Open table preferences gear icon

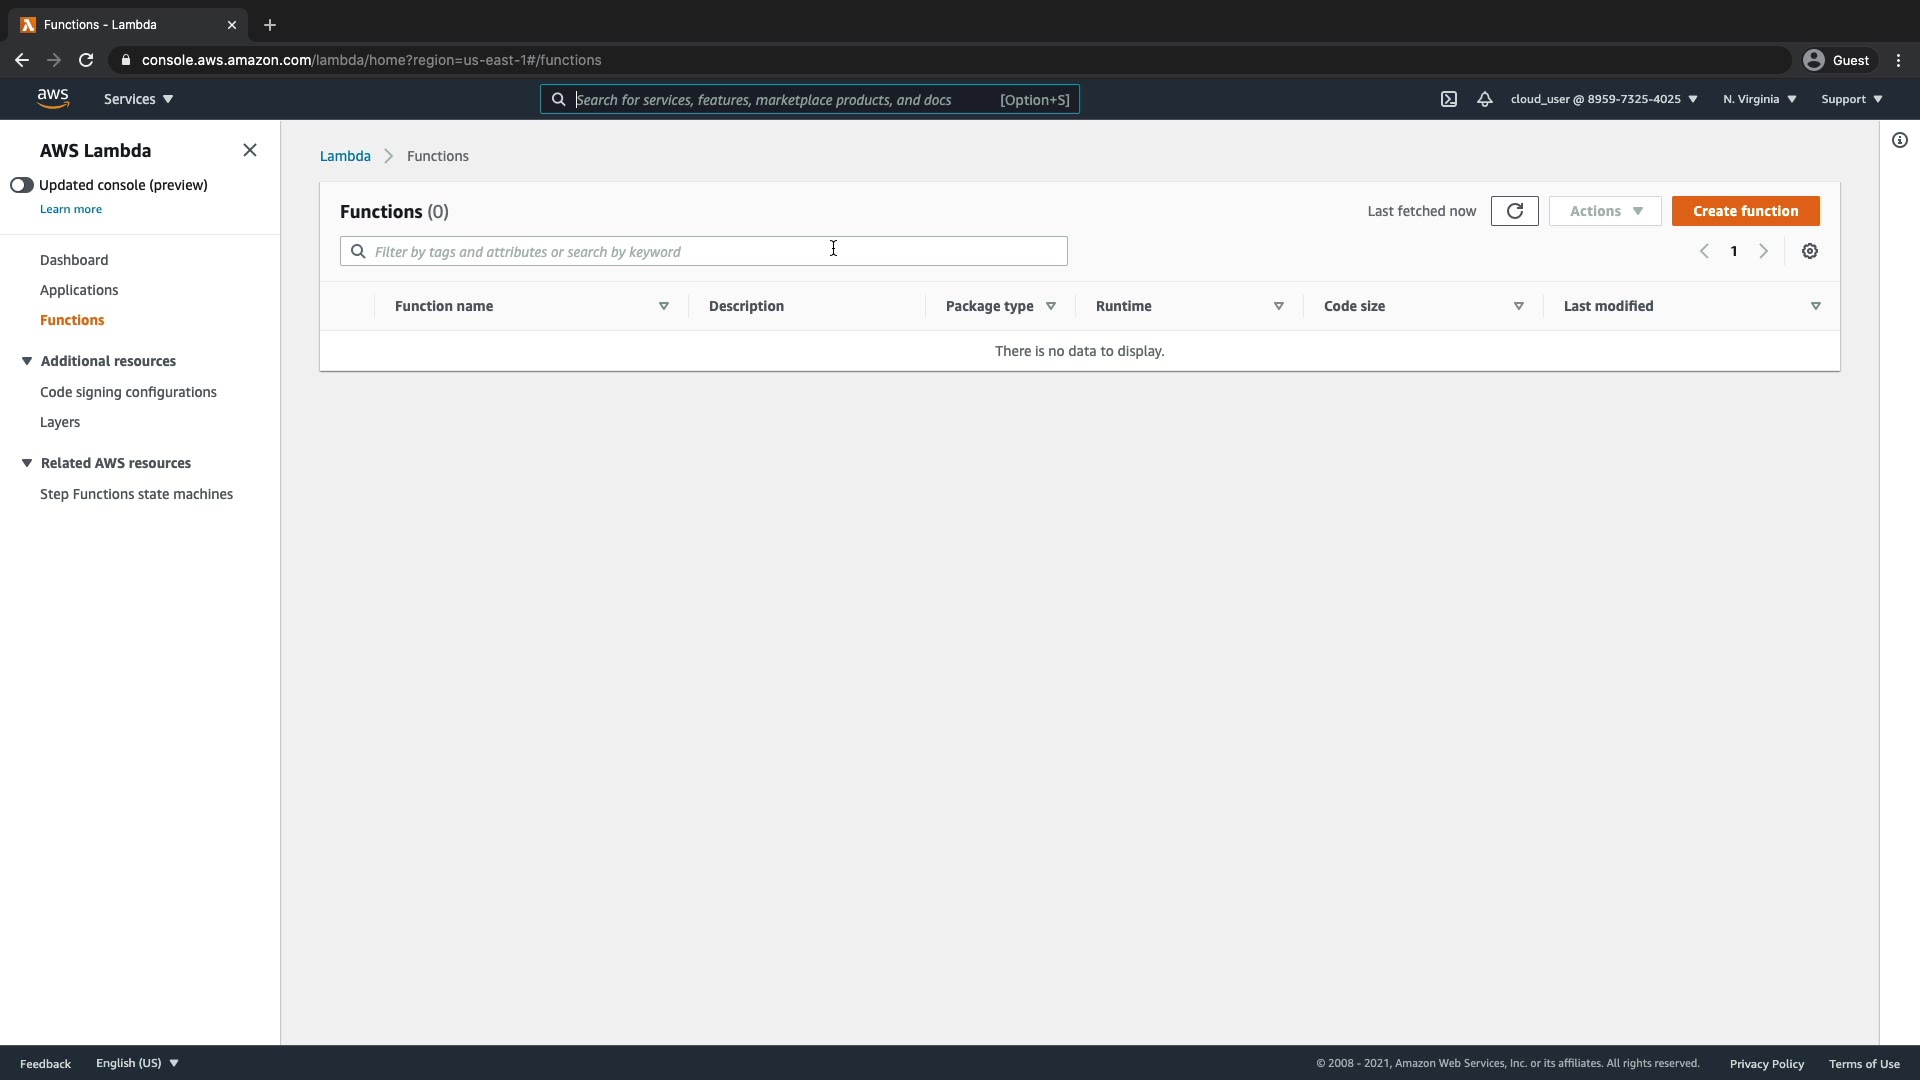[1810, 251]
